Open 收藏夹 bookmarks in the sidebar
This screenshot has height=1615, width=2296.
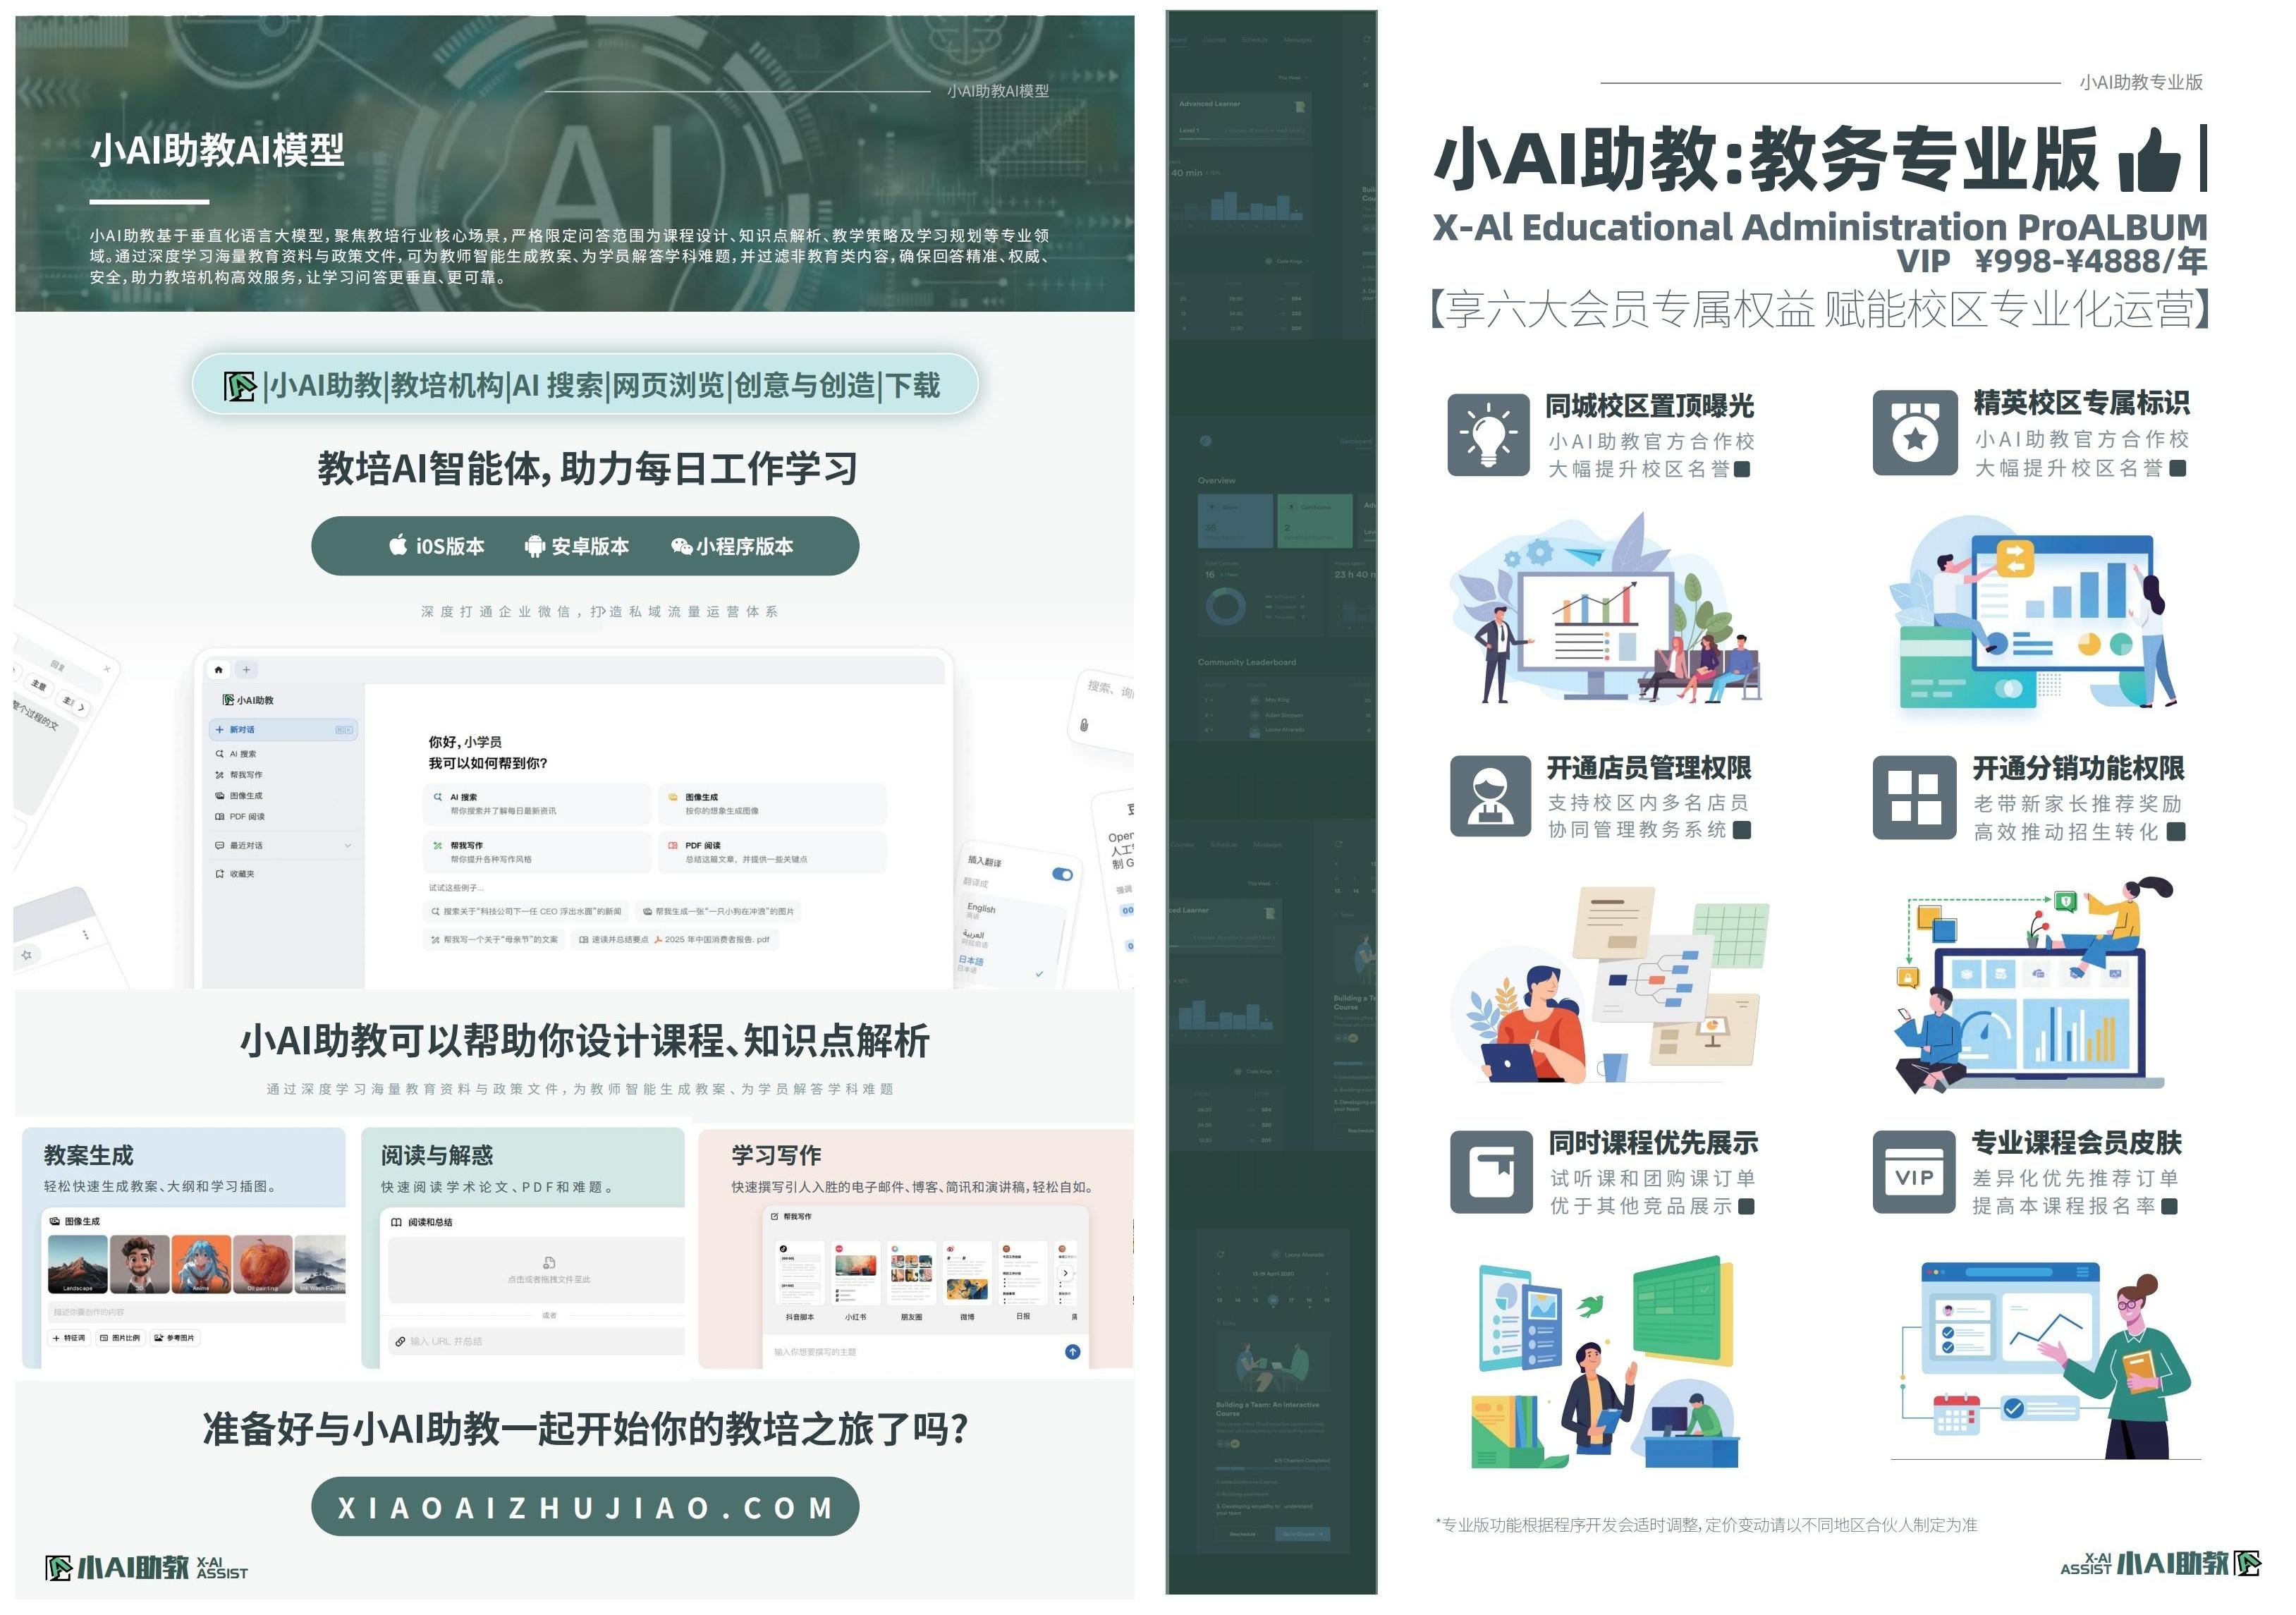tap(242, 874)
